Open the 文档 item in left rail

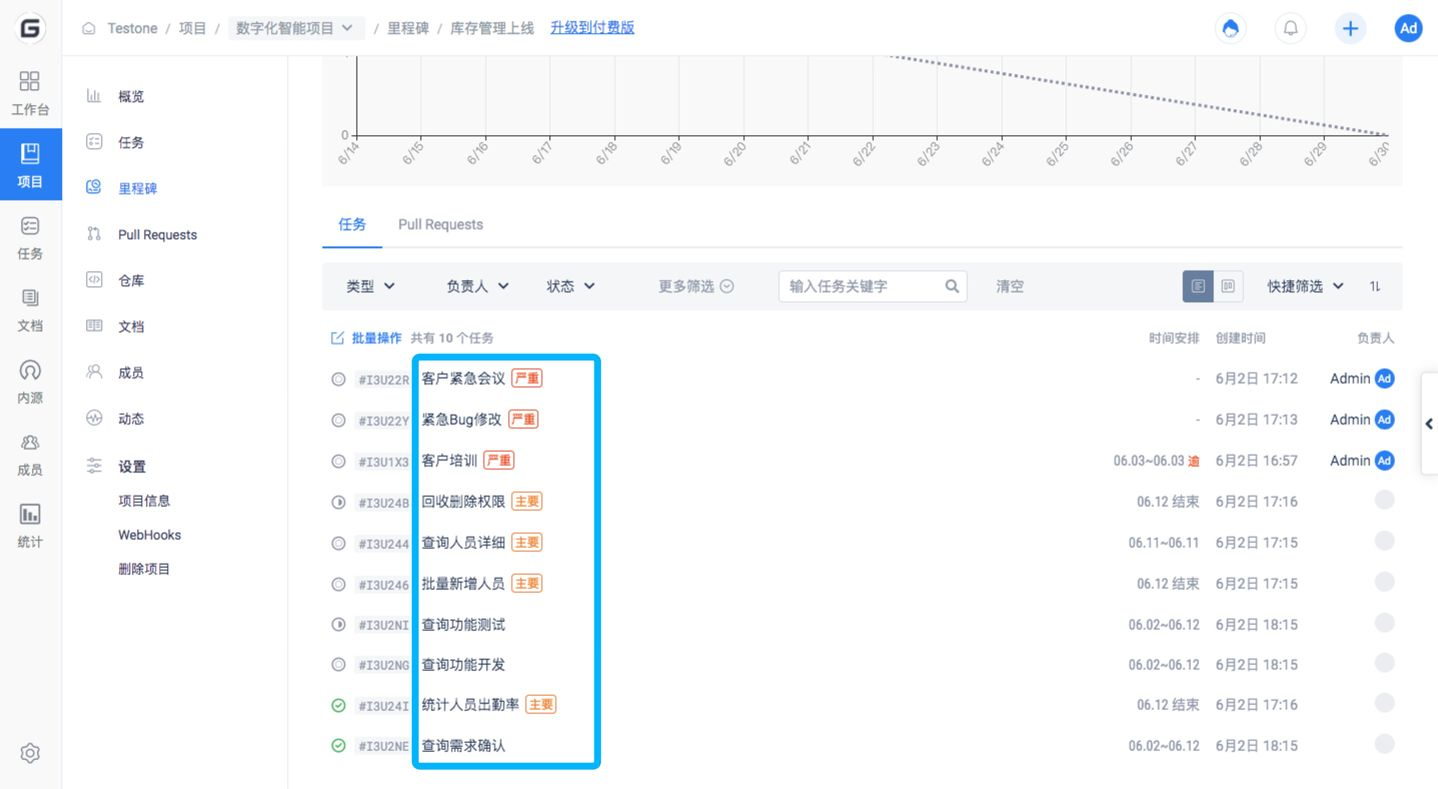30,309
